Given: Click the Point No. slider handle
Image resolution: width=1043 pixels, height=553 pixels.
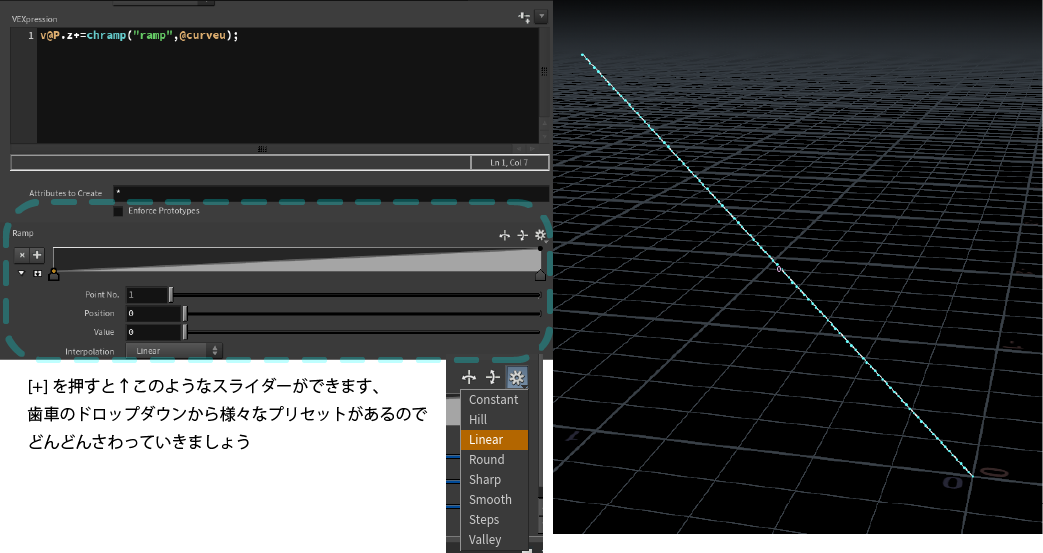Looking at the screenshot, I should [171, 295].
